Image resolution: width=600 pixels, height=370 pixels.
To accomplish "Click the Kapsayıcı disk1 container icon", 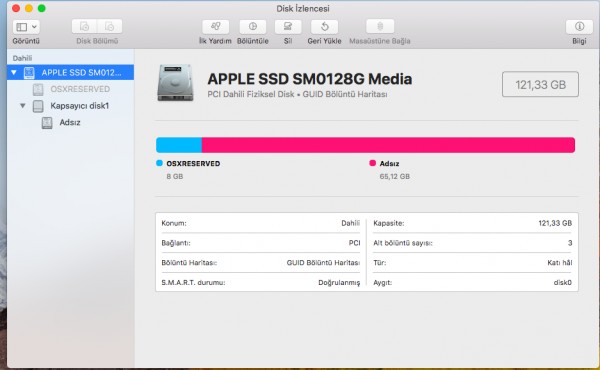I will point(38,106).
